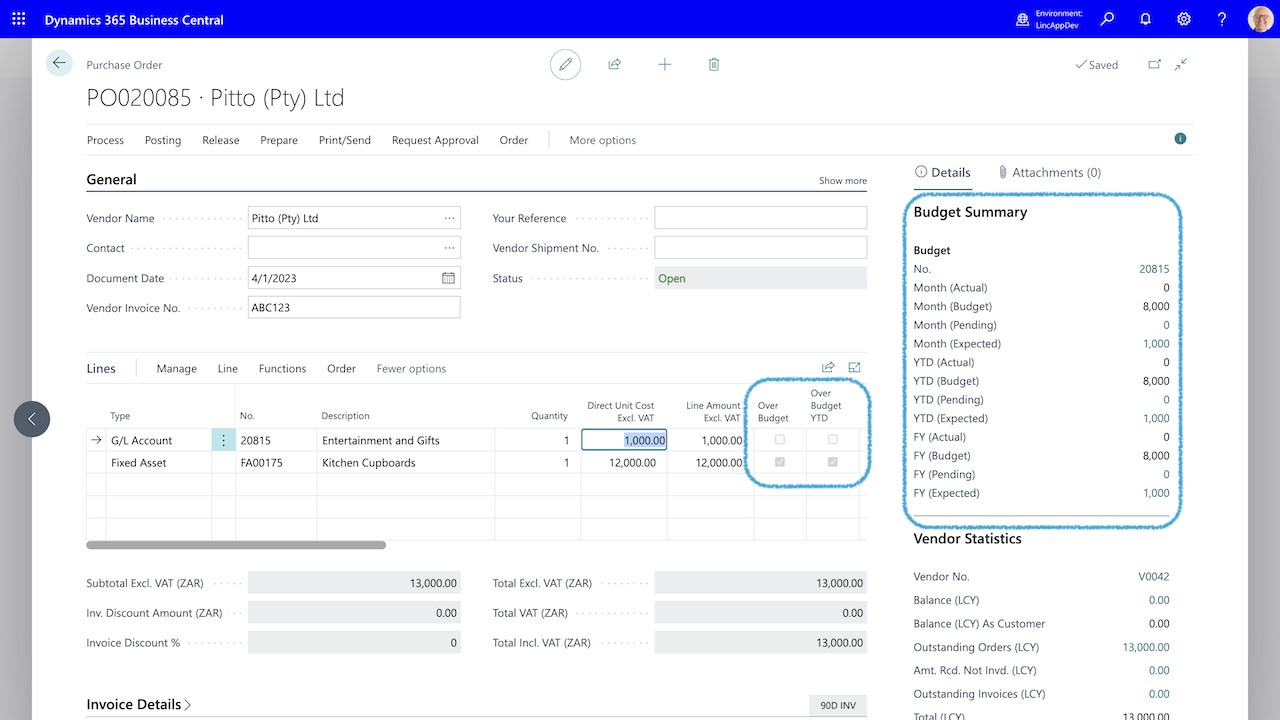Open budget No. 20815 link

coord(1154,269)
